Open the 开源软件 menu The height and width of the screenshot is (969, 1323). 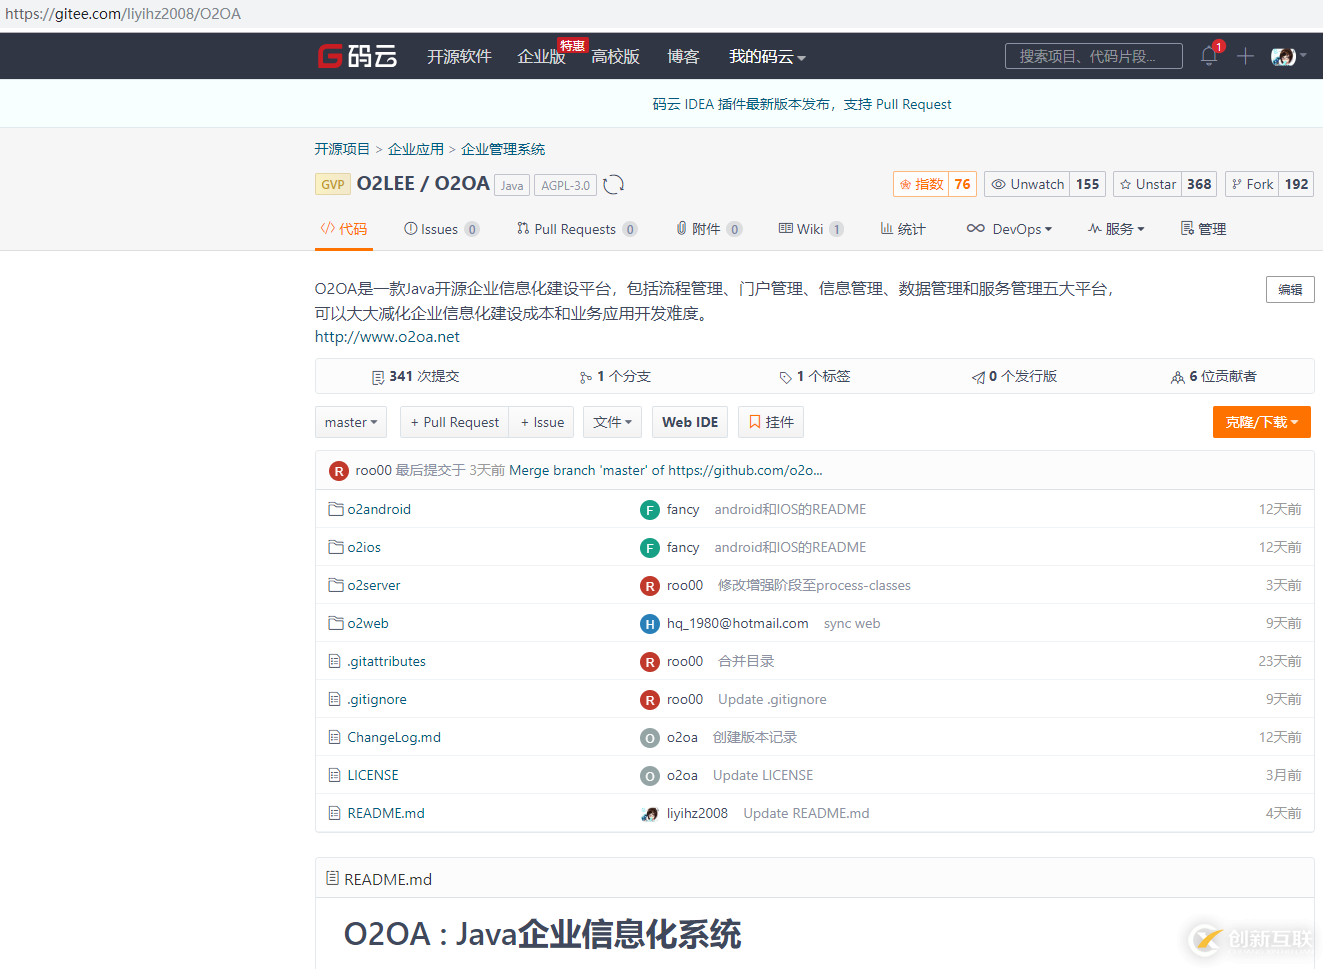(x=459, y=56)
